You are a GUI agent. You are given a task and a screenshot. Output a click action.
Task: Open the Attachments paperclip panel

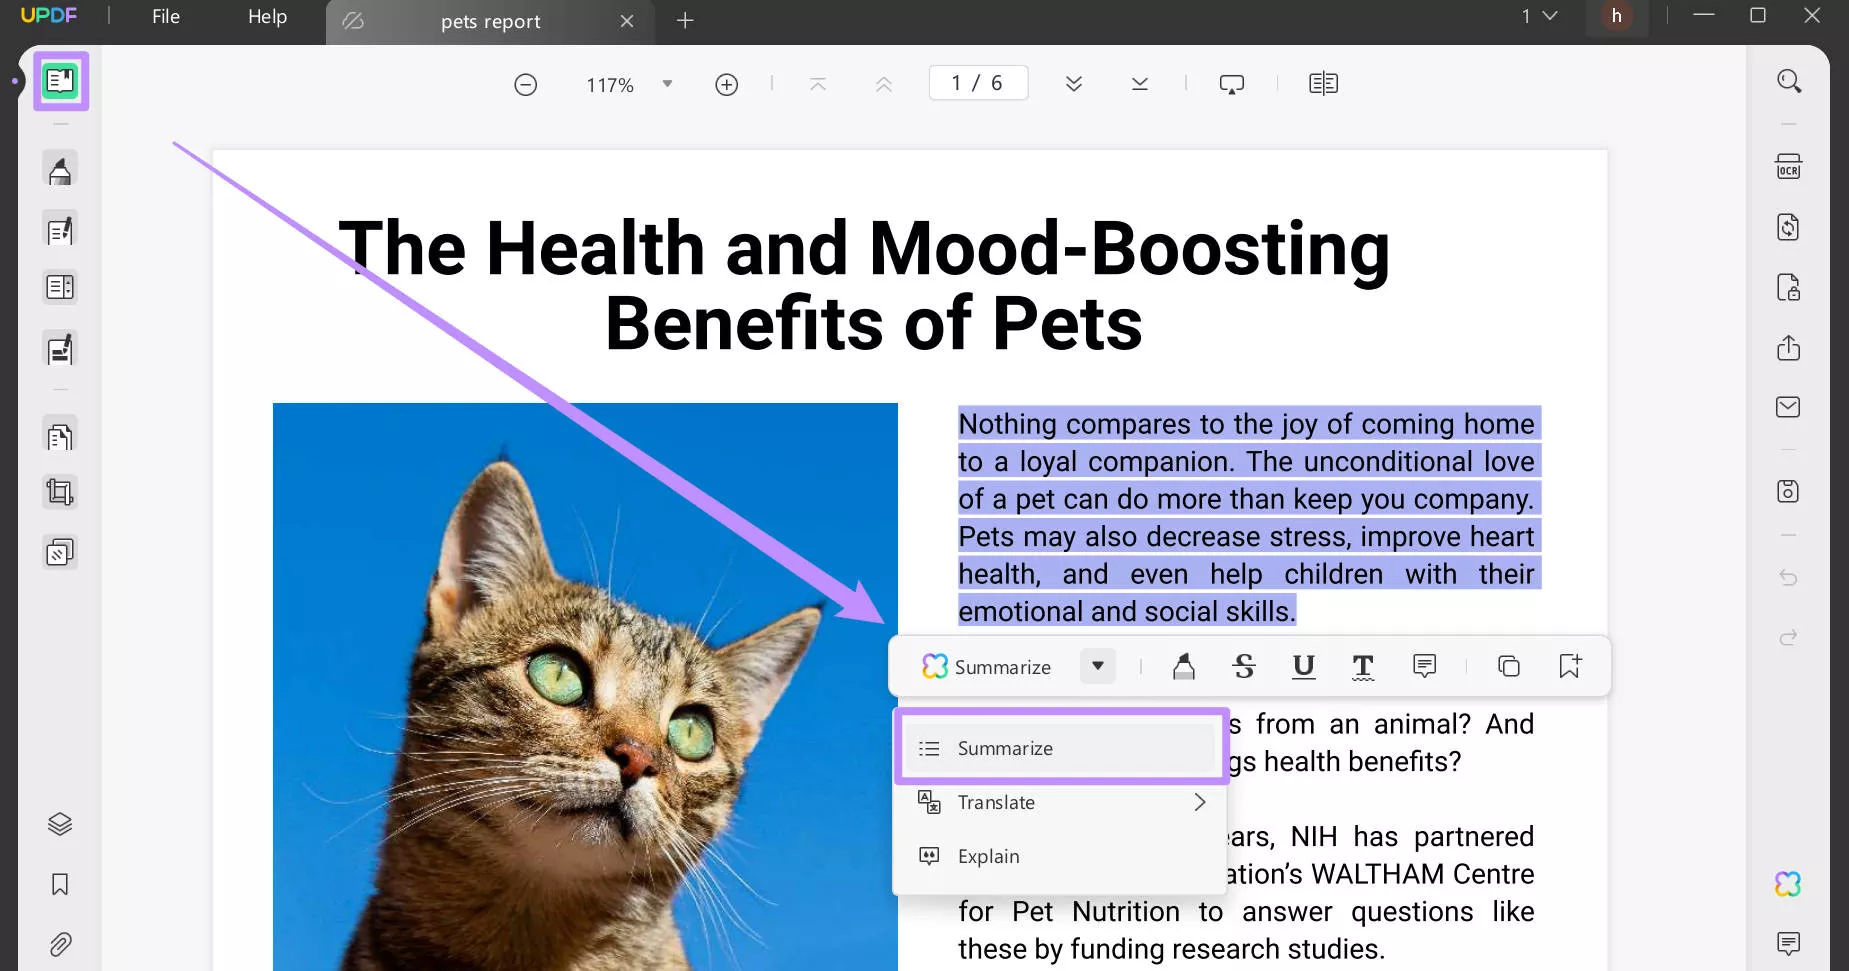pos(60,944)
